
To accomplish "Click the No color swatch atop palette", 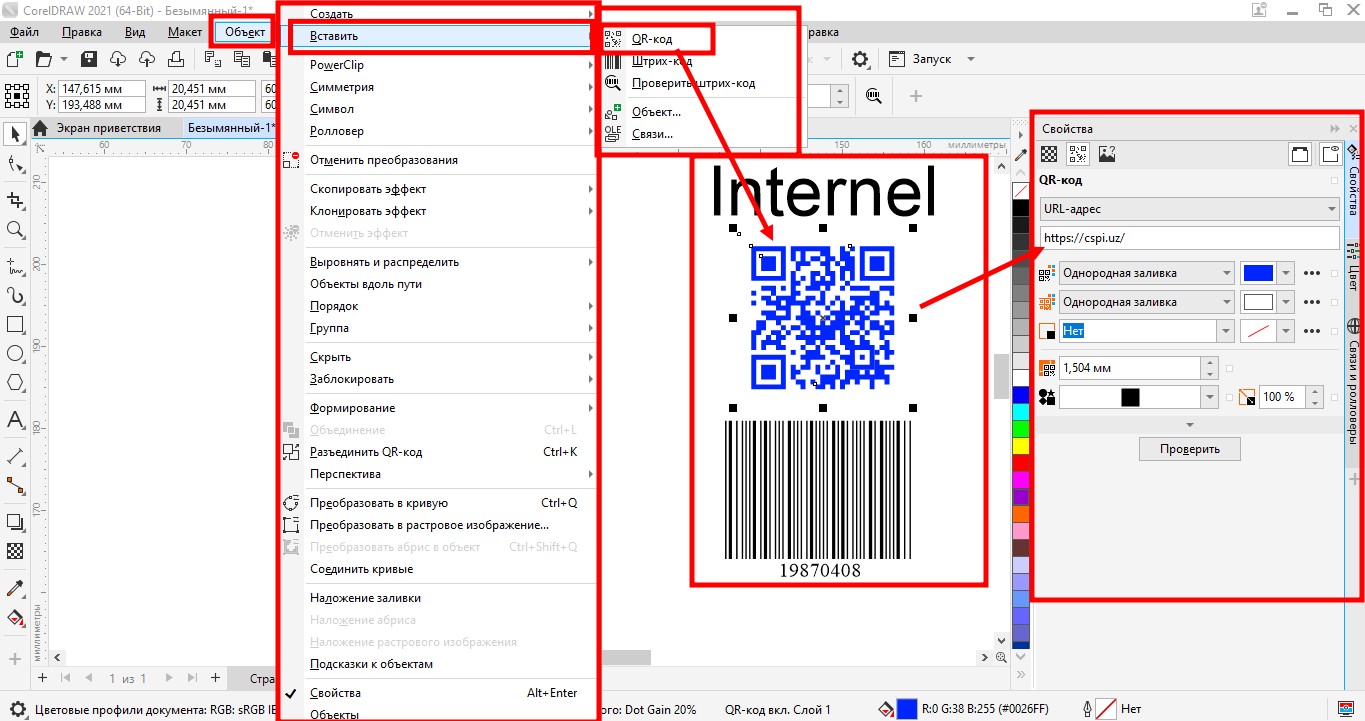I will point(1021,190).
